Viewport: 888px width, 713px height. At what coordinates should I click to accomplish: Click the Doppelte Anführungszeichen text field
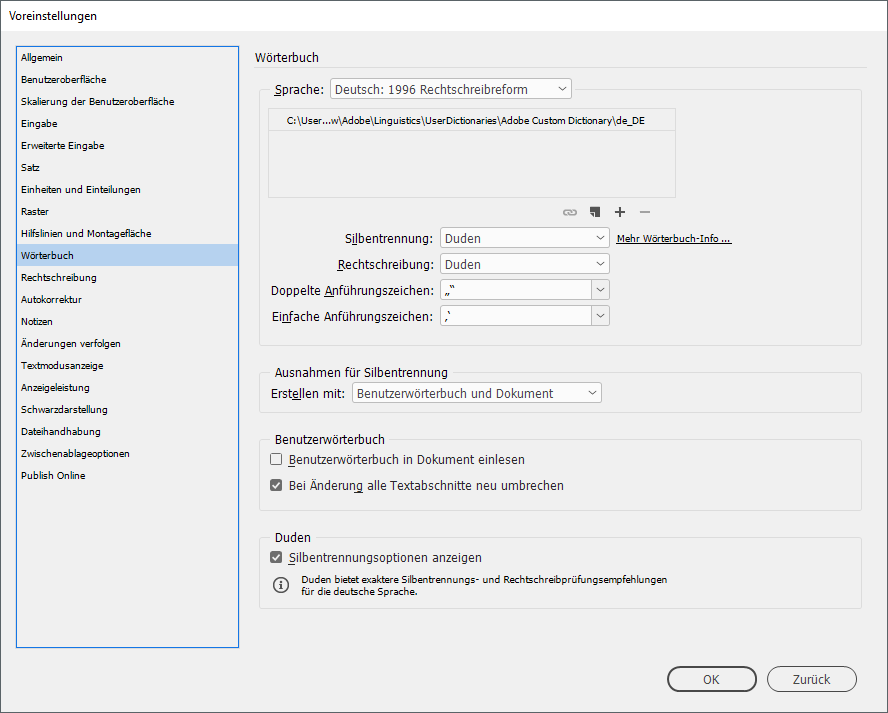tap(516, 290)
